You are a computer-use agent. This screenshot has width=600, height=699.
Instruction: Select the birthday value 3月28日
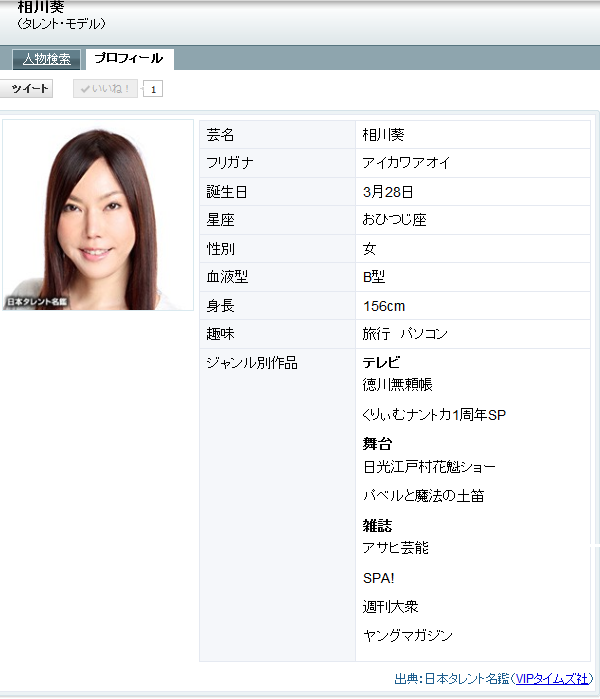[x=388, y=192]
